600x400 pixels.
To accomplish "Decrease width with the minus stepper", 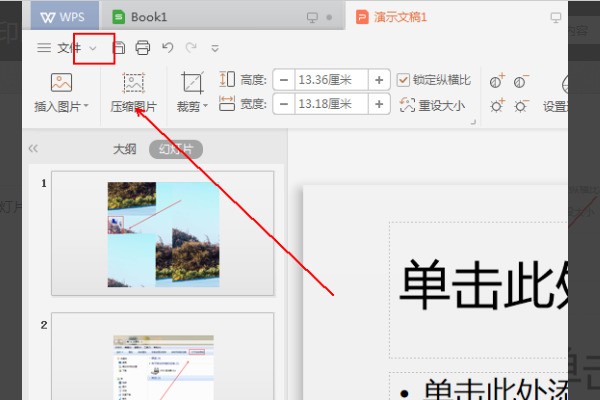I will click(x=283, y=105).
